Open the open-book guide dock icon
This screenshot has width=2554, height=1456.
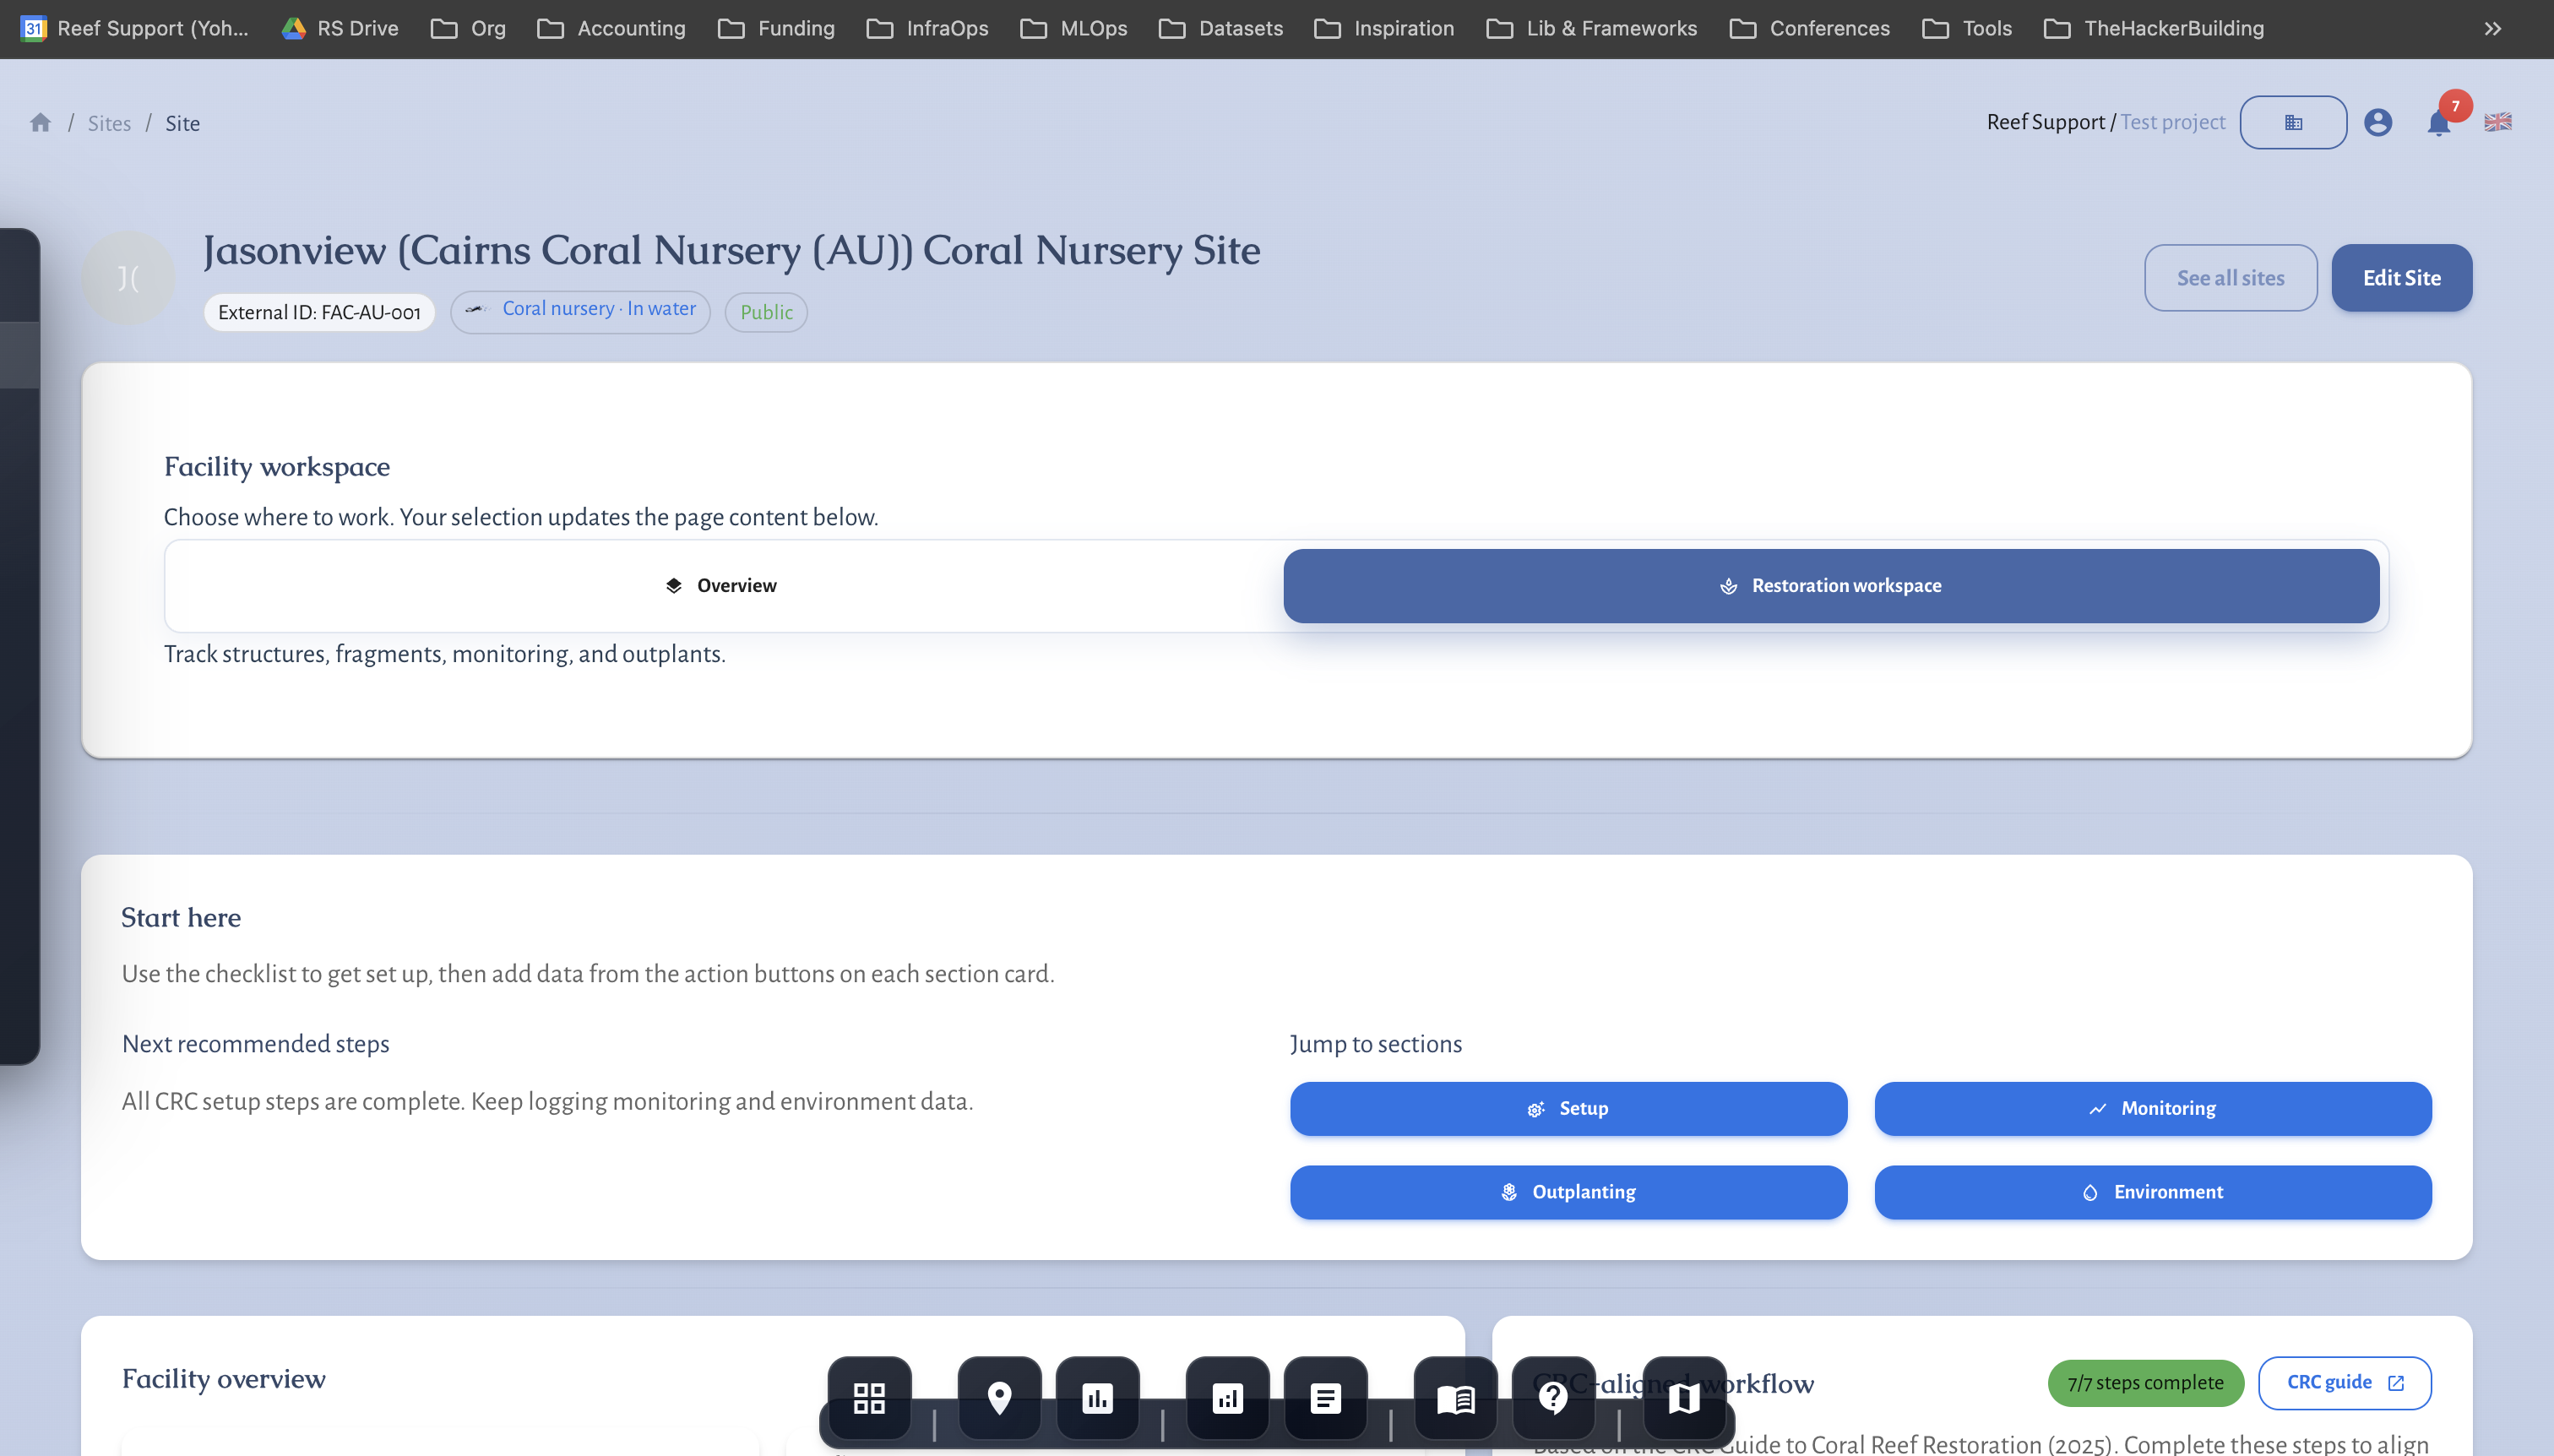coord(1455,1398)
